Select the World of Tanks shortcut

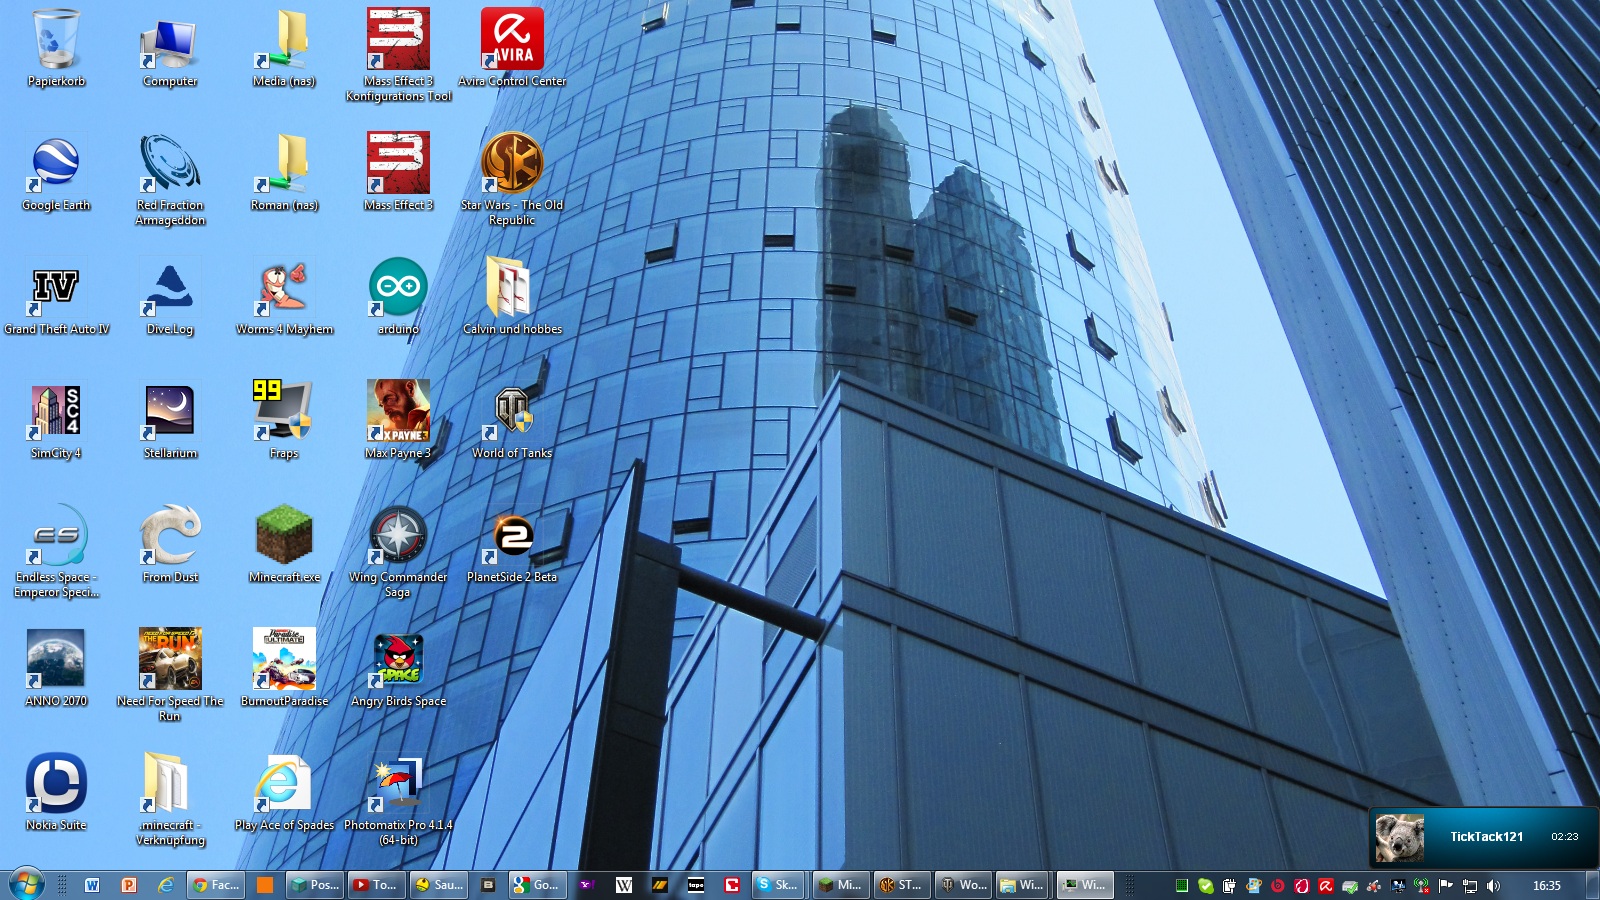pyautogui.click(x=512, y=413)
